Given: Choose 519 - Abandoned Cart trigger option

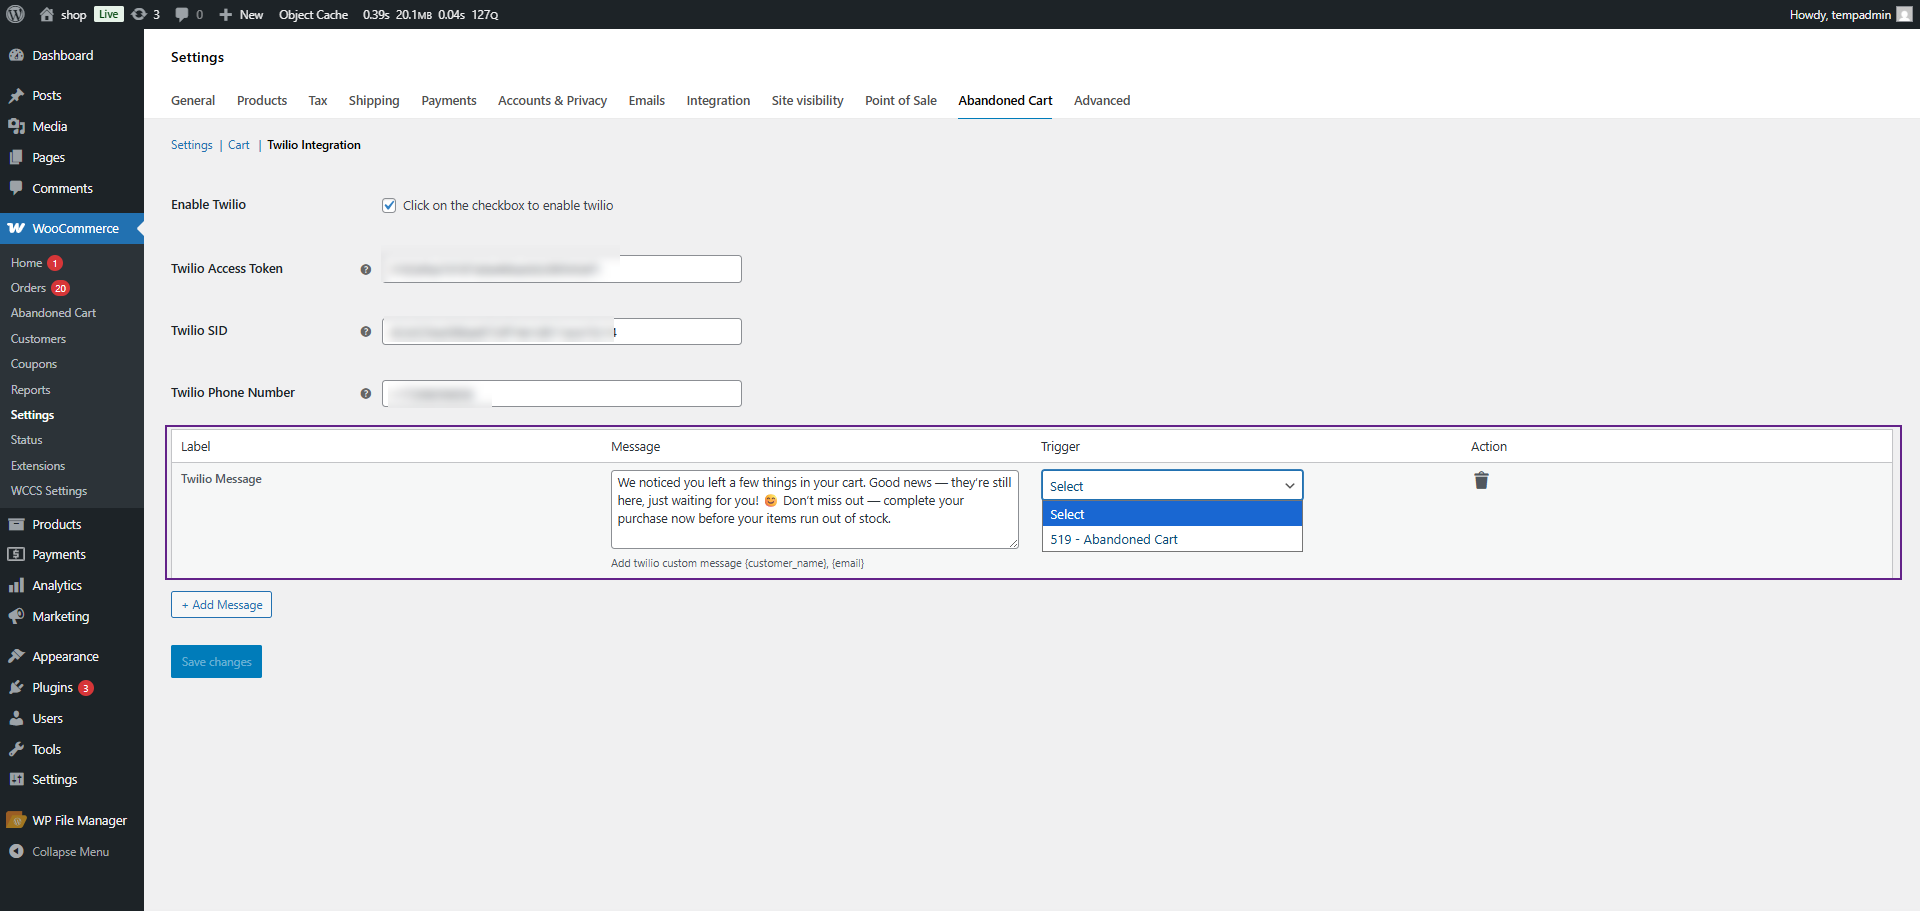Looking at the screenshot, I should (1172, 539).
